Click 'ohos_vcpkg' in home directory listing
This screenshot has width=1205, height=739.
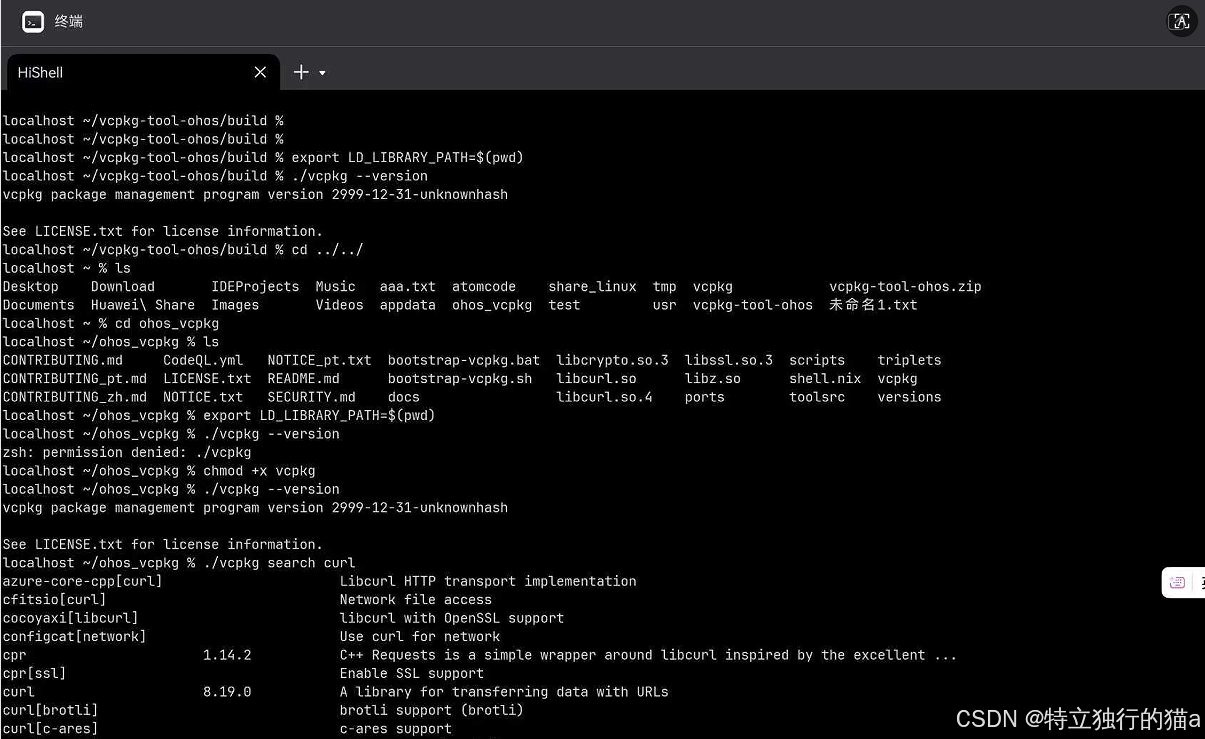(x=492, y=305)
